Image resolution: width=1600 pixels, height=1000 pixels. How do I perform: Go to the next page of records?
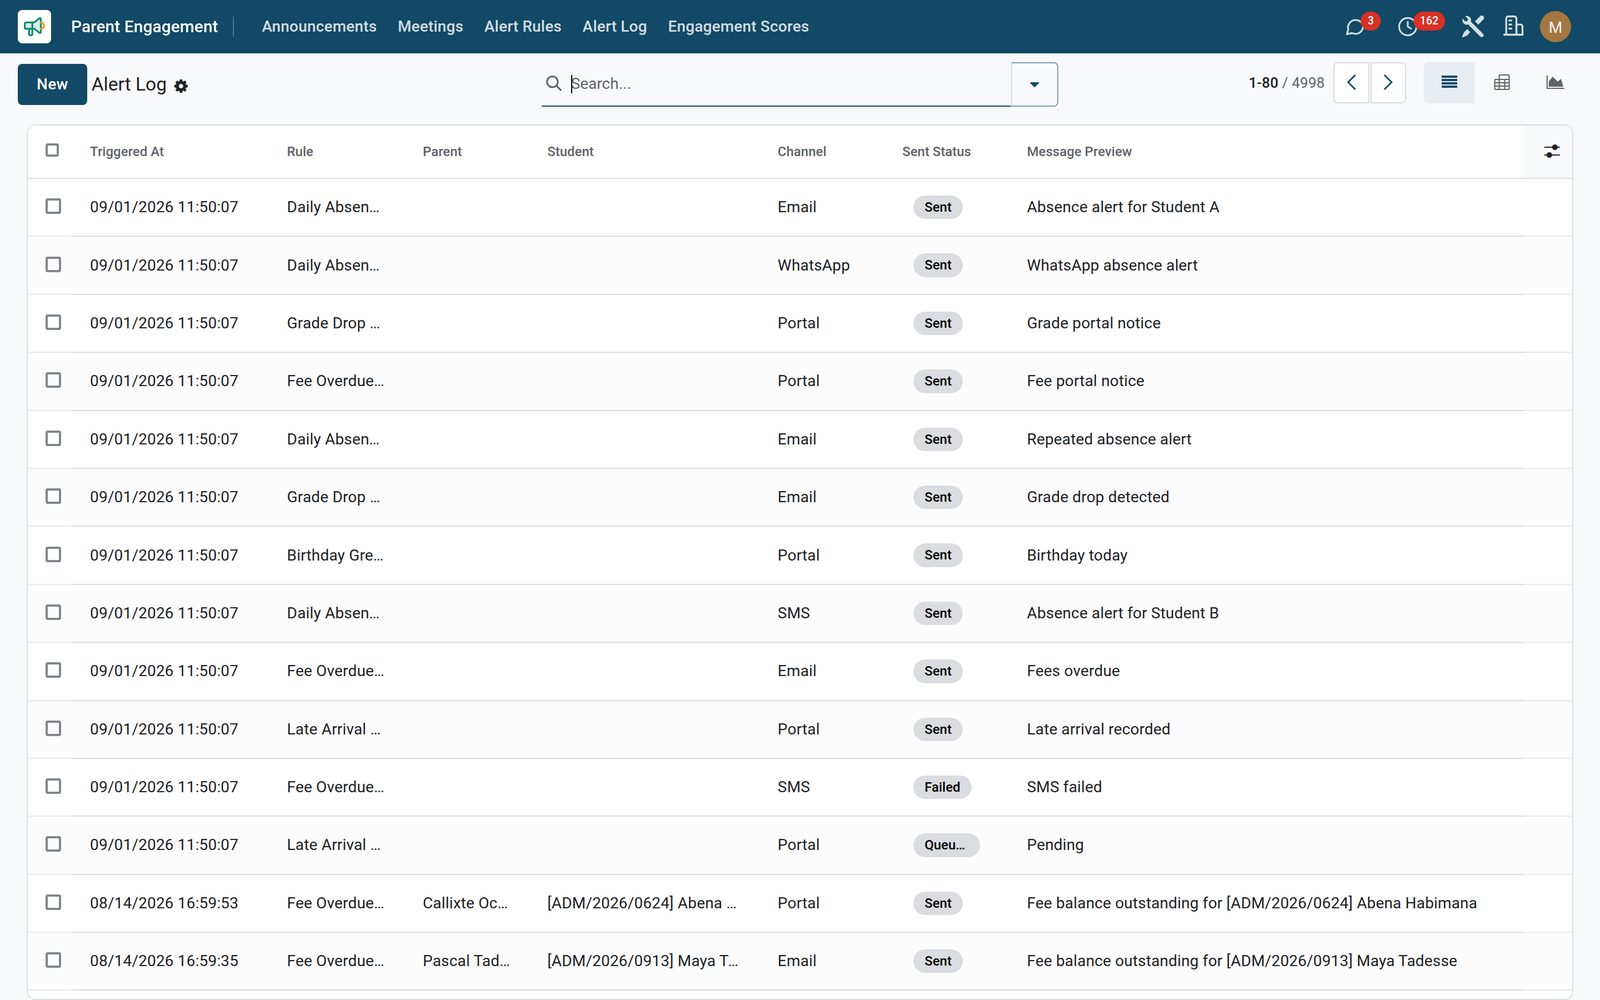1388,83
